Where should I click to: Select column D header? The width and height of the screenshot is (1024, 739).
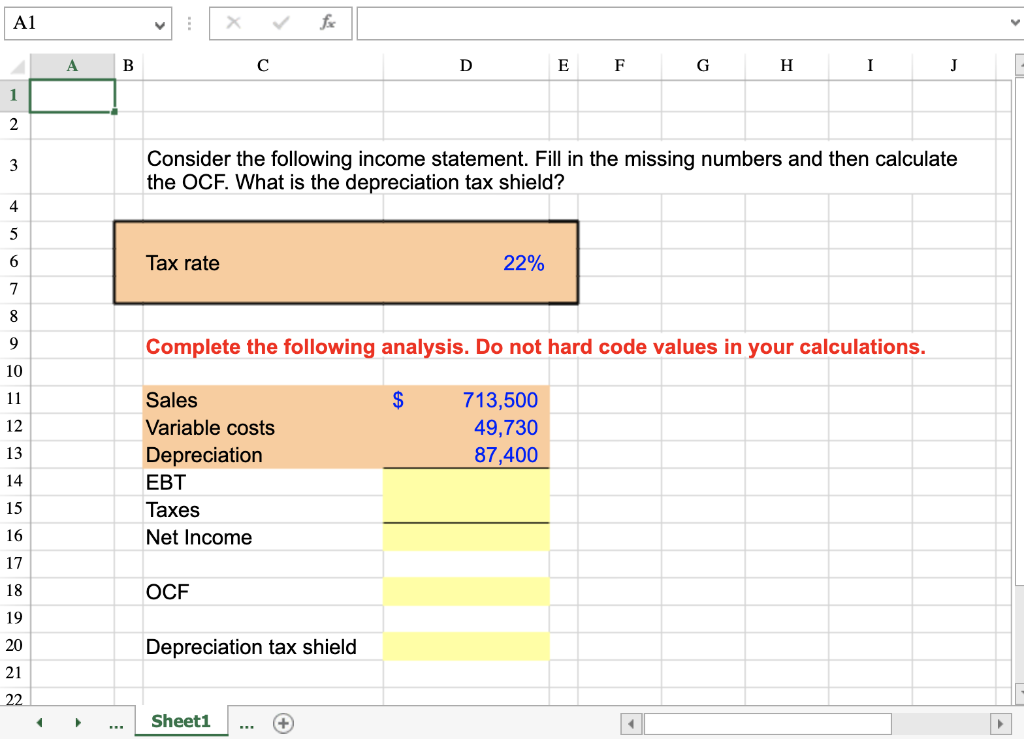click(466, 65)
